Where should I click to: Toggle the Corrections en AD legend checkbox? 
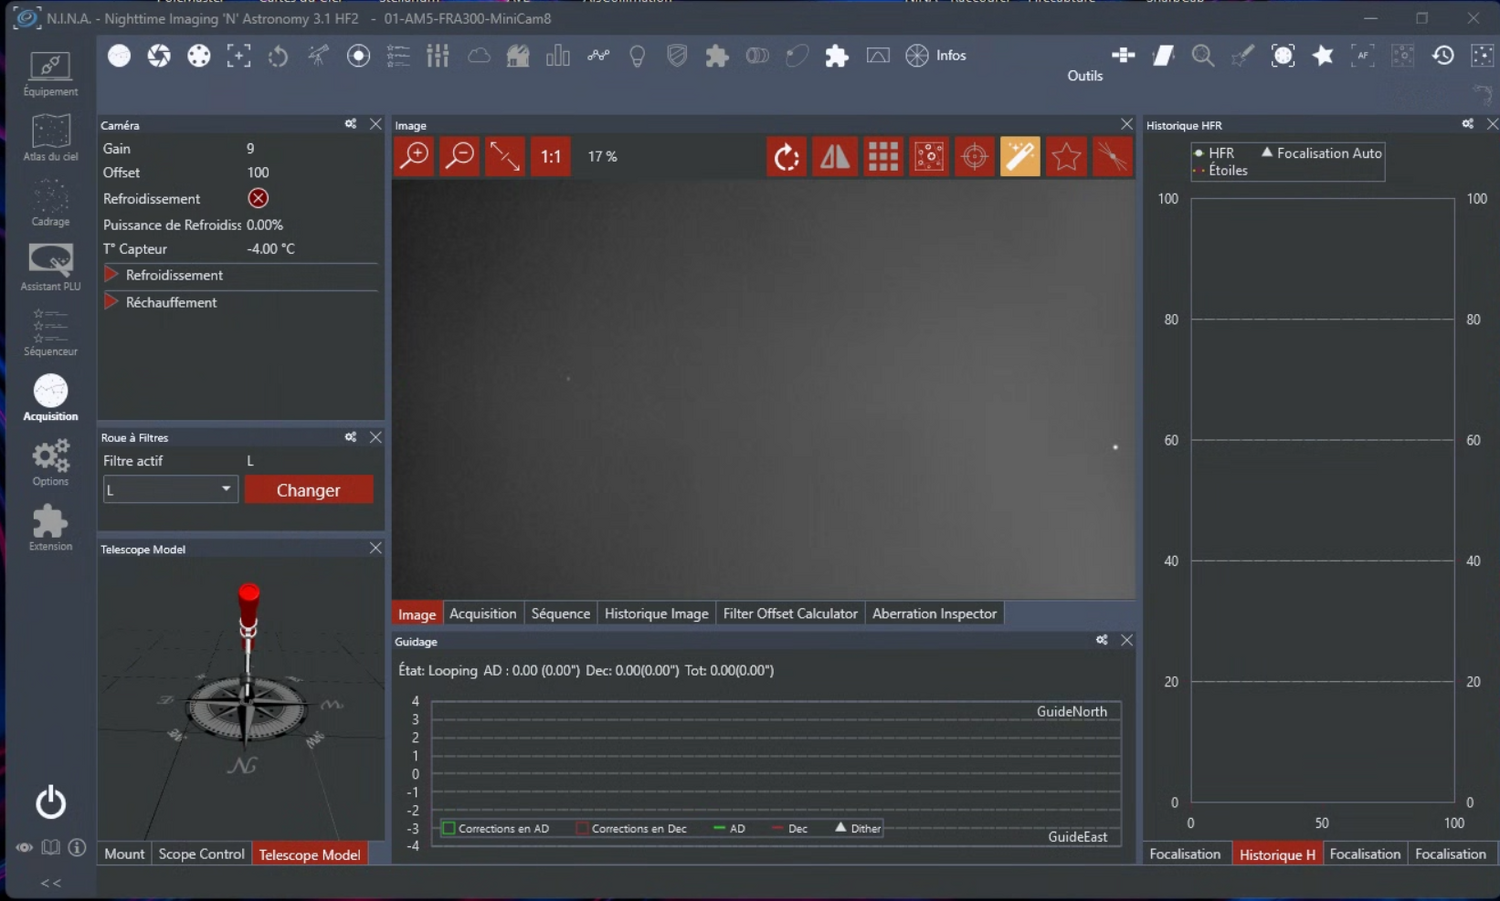(x=449, y=828)
